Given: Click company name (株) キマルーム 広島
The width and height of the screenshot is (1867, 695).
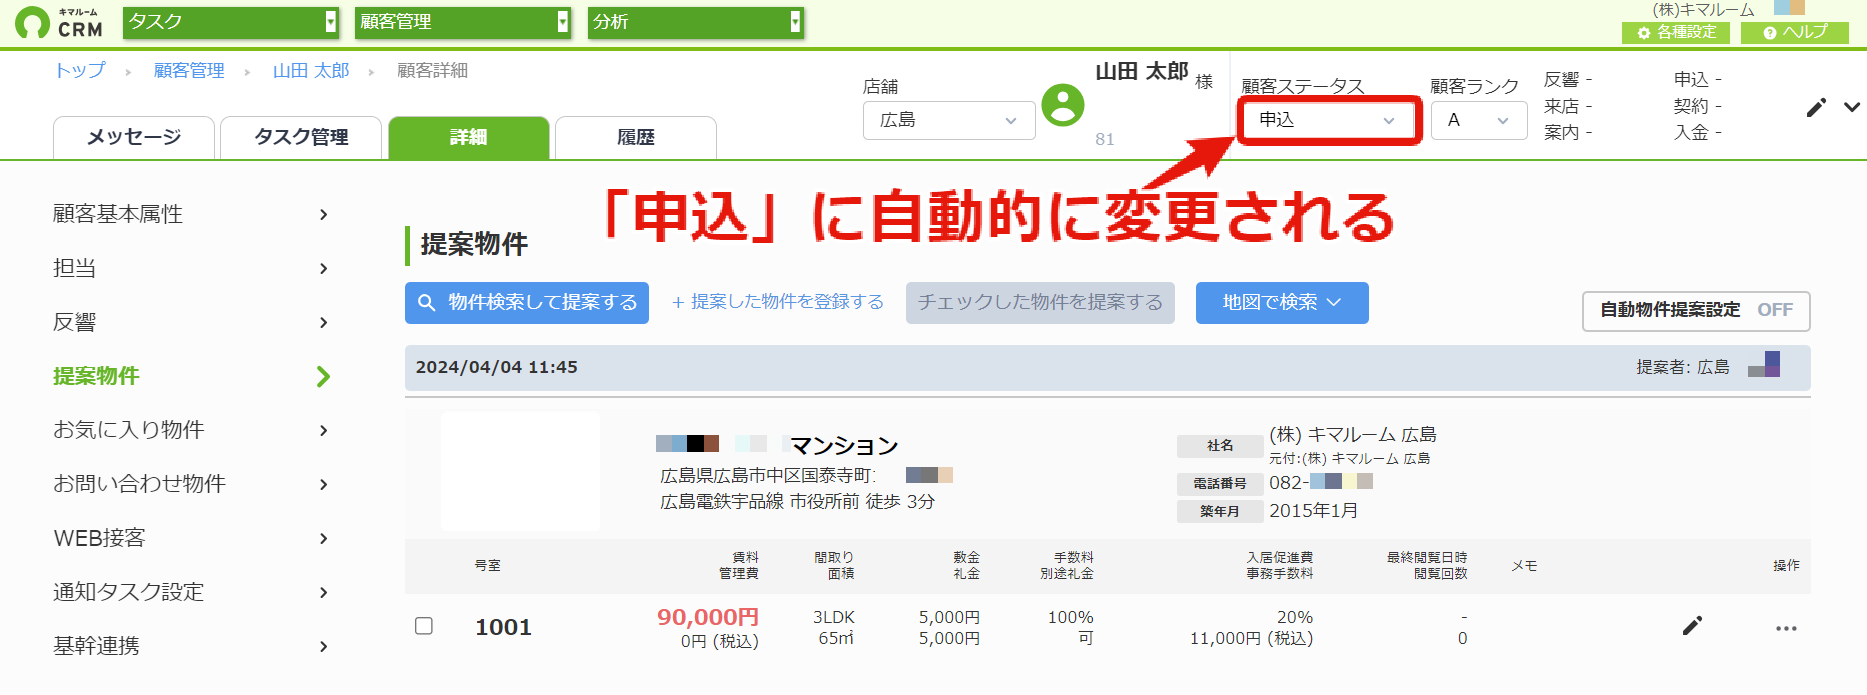Looking at the screenshot, I should [x=1353, y=434].
